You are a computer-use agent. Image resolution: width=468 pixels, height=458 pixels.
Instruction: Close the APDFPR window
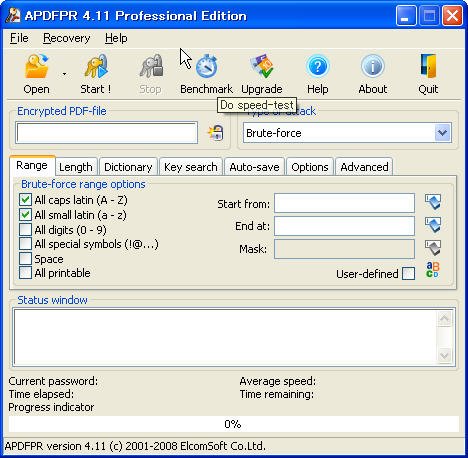pos(452,15)
